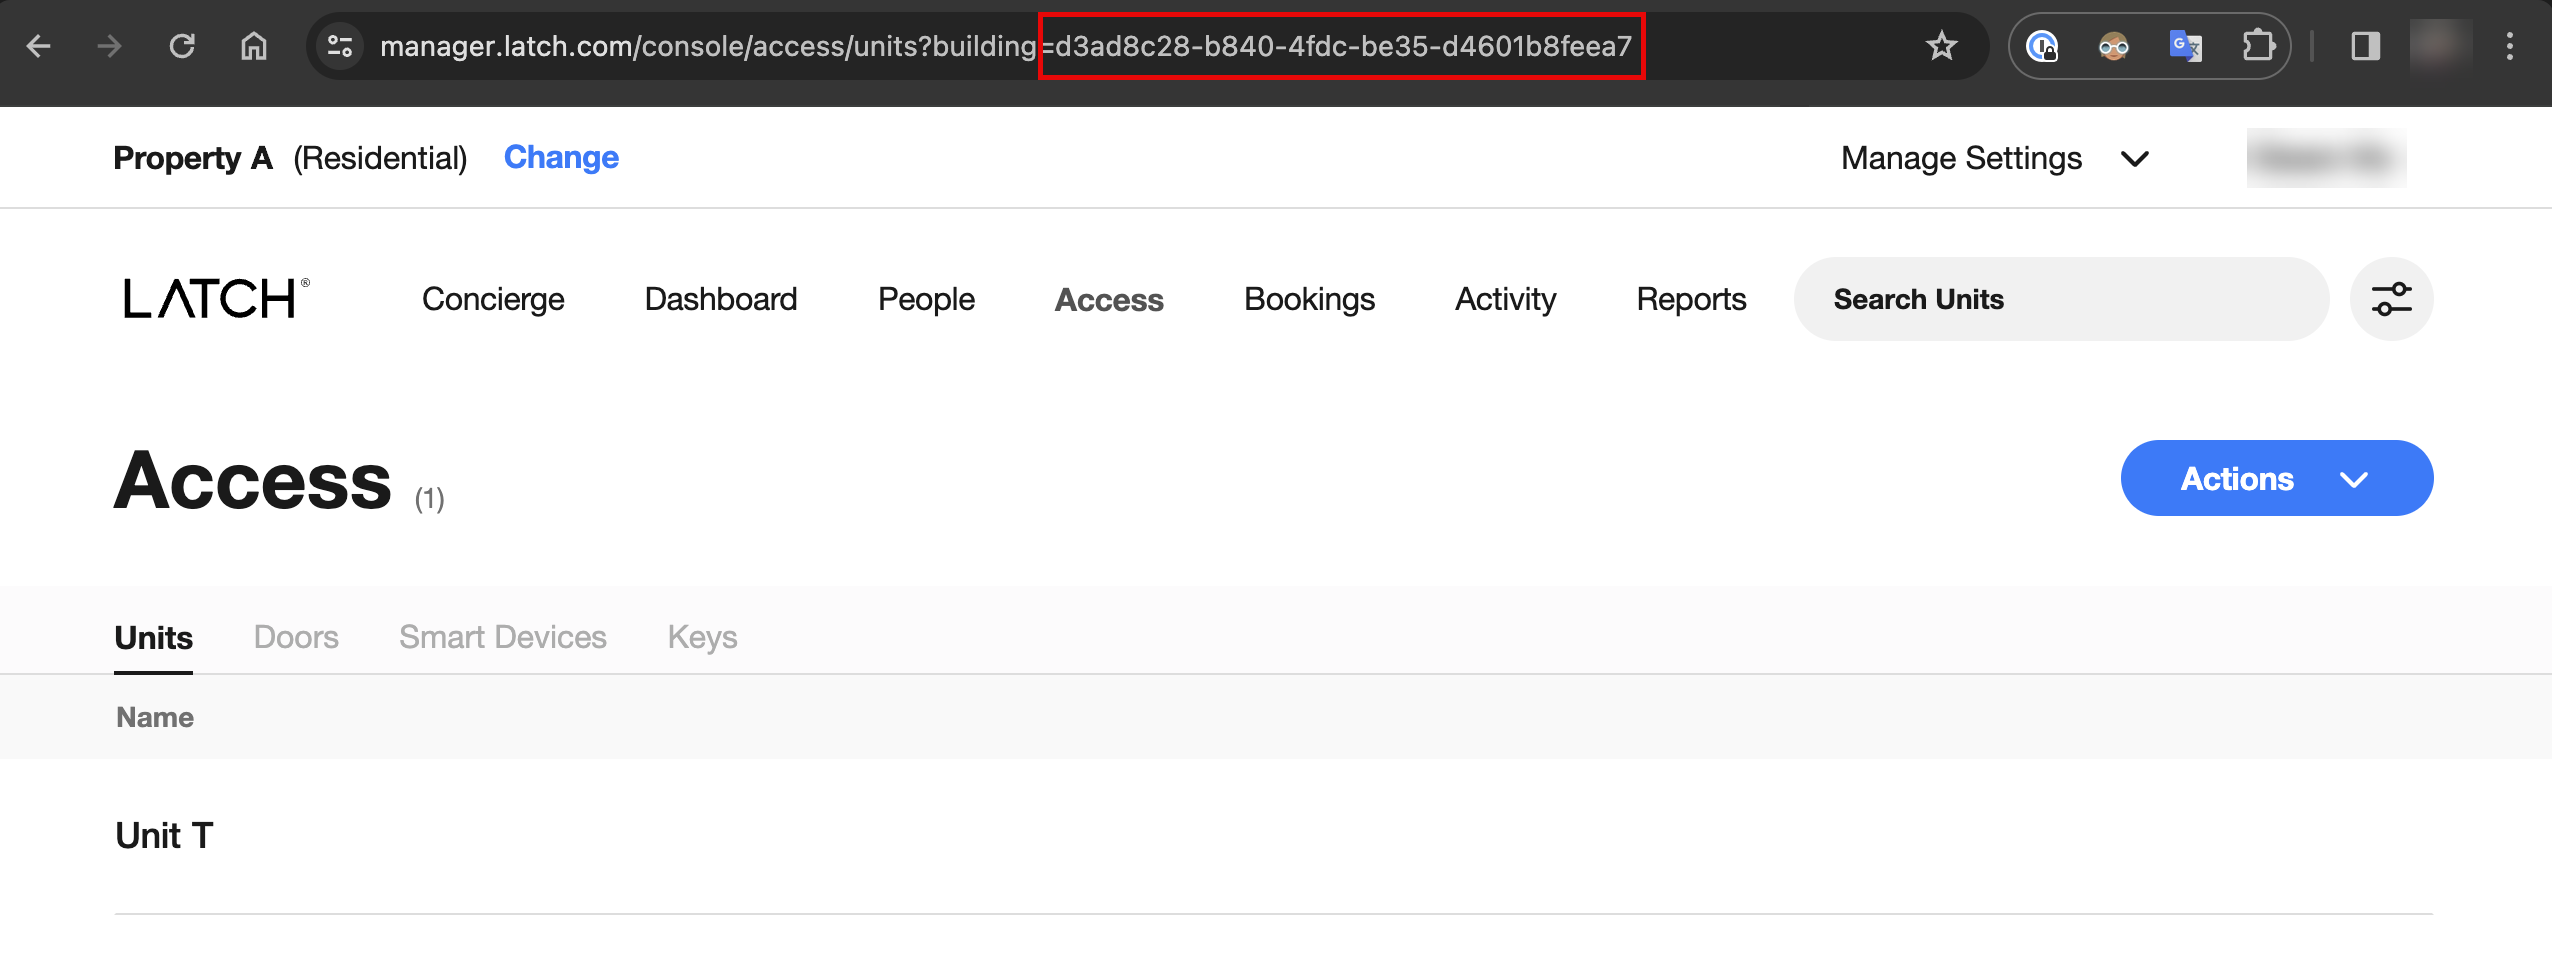Click the Latch logo
The image size is (2552, 958).
tap(216, 299)
